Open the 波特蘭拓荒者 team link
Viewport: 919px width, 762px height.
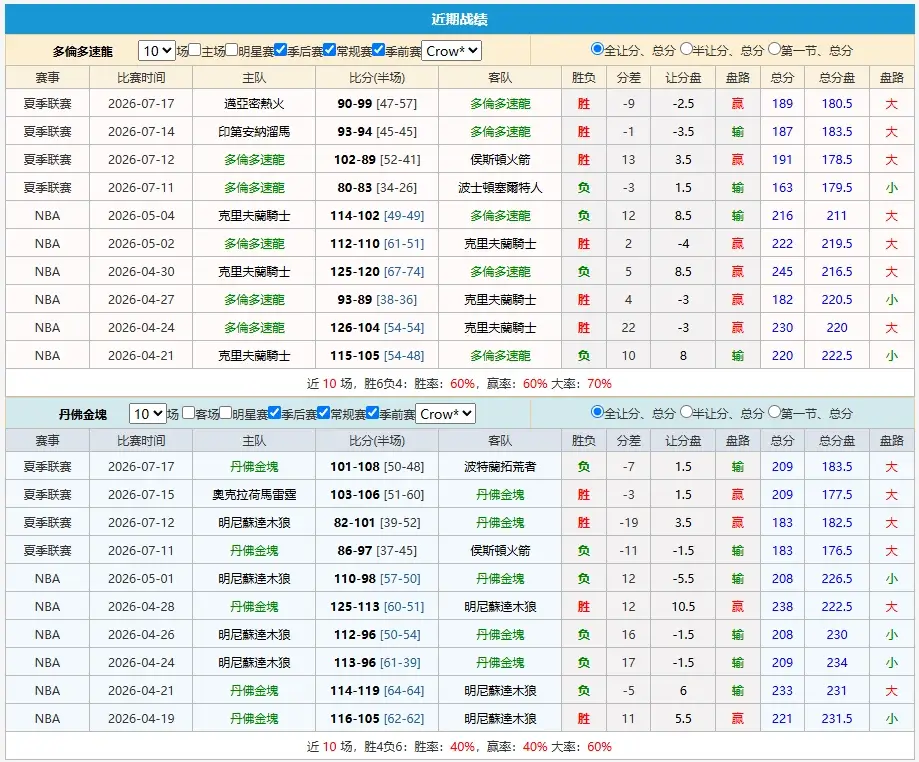[500, 467]
